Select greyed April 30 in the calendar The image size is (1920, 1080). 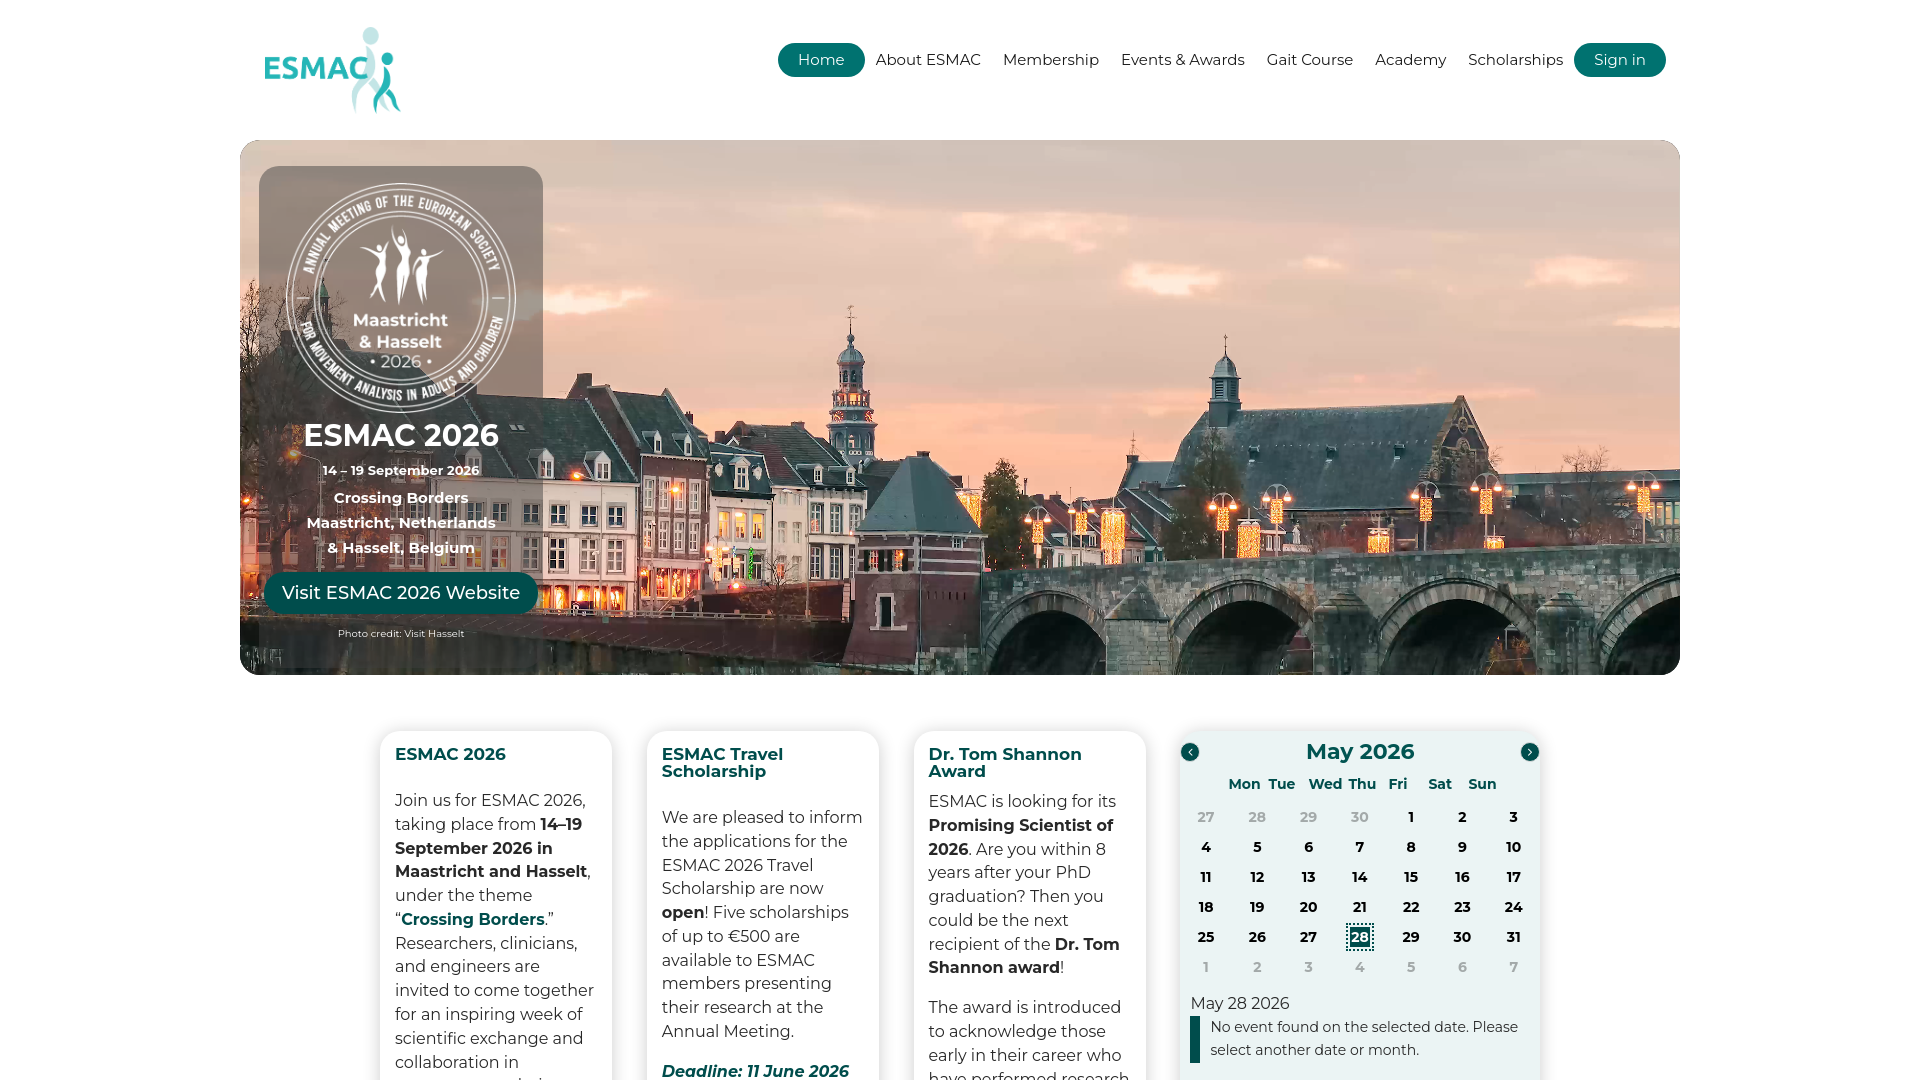tap(1360, 817)
